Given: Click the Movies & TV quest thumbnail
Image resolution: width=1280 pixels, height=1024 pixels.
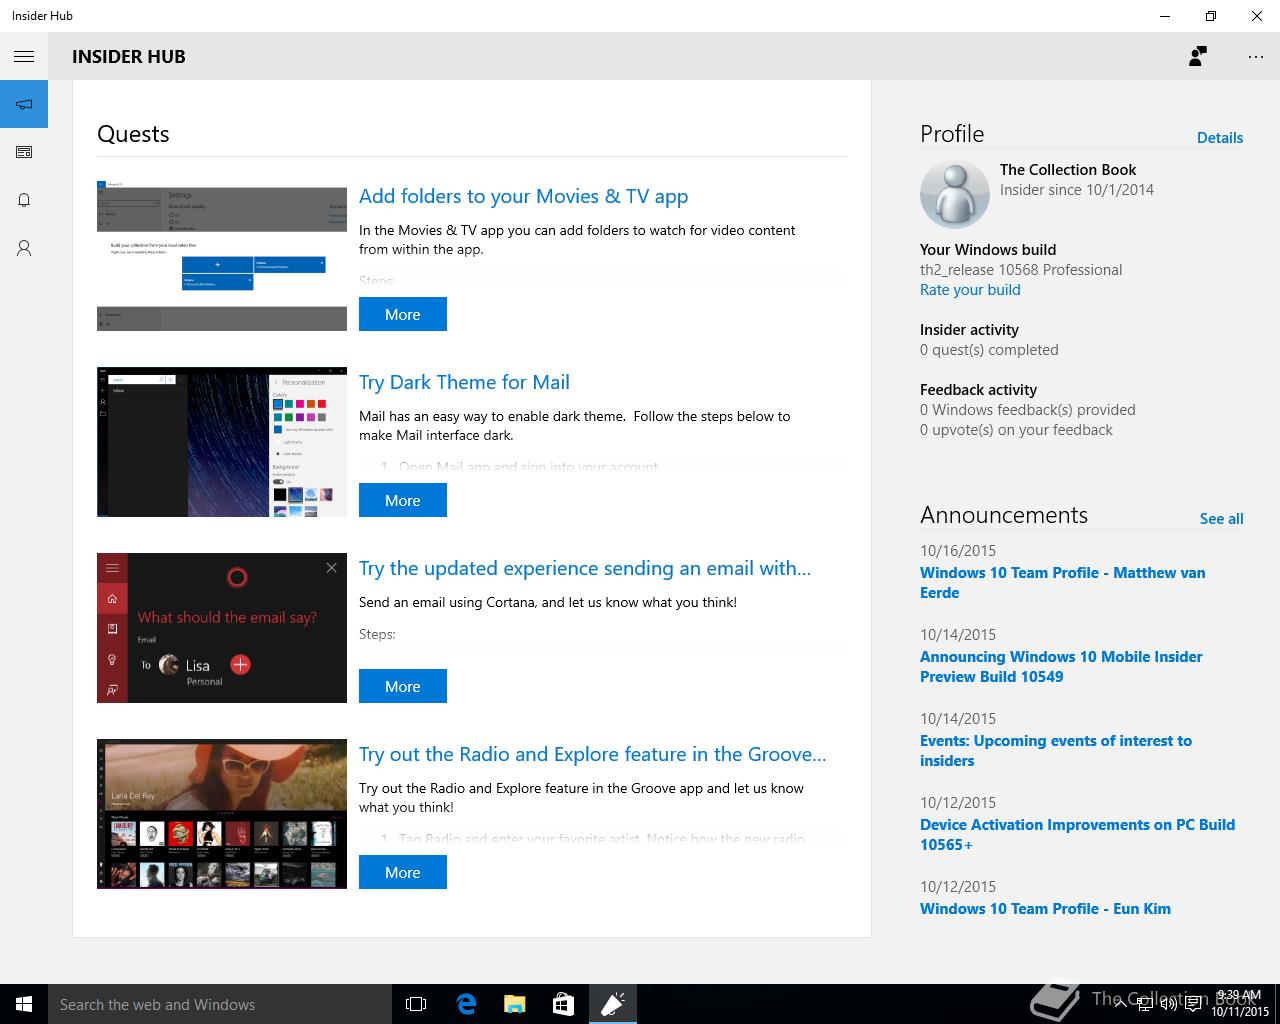Looking at the screenshot, I should [x=222, y=256].
